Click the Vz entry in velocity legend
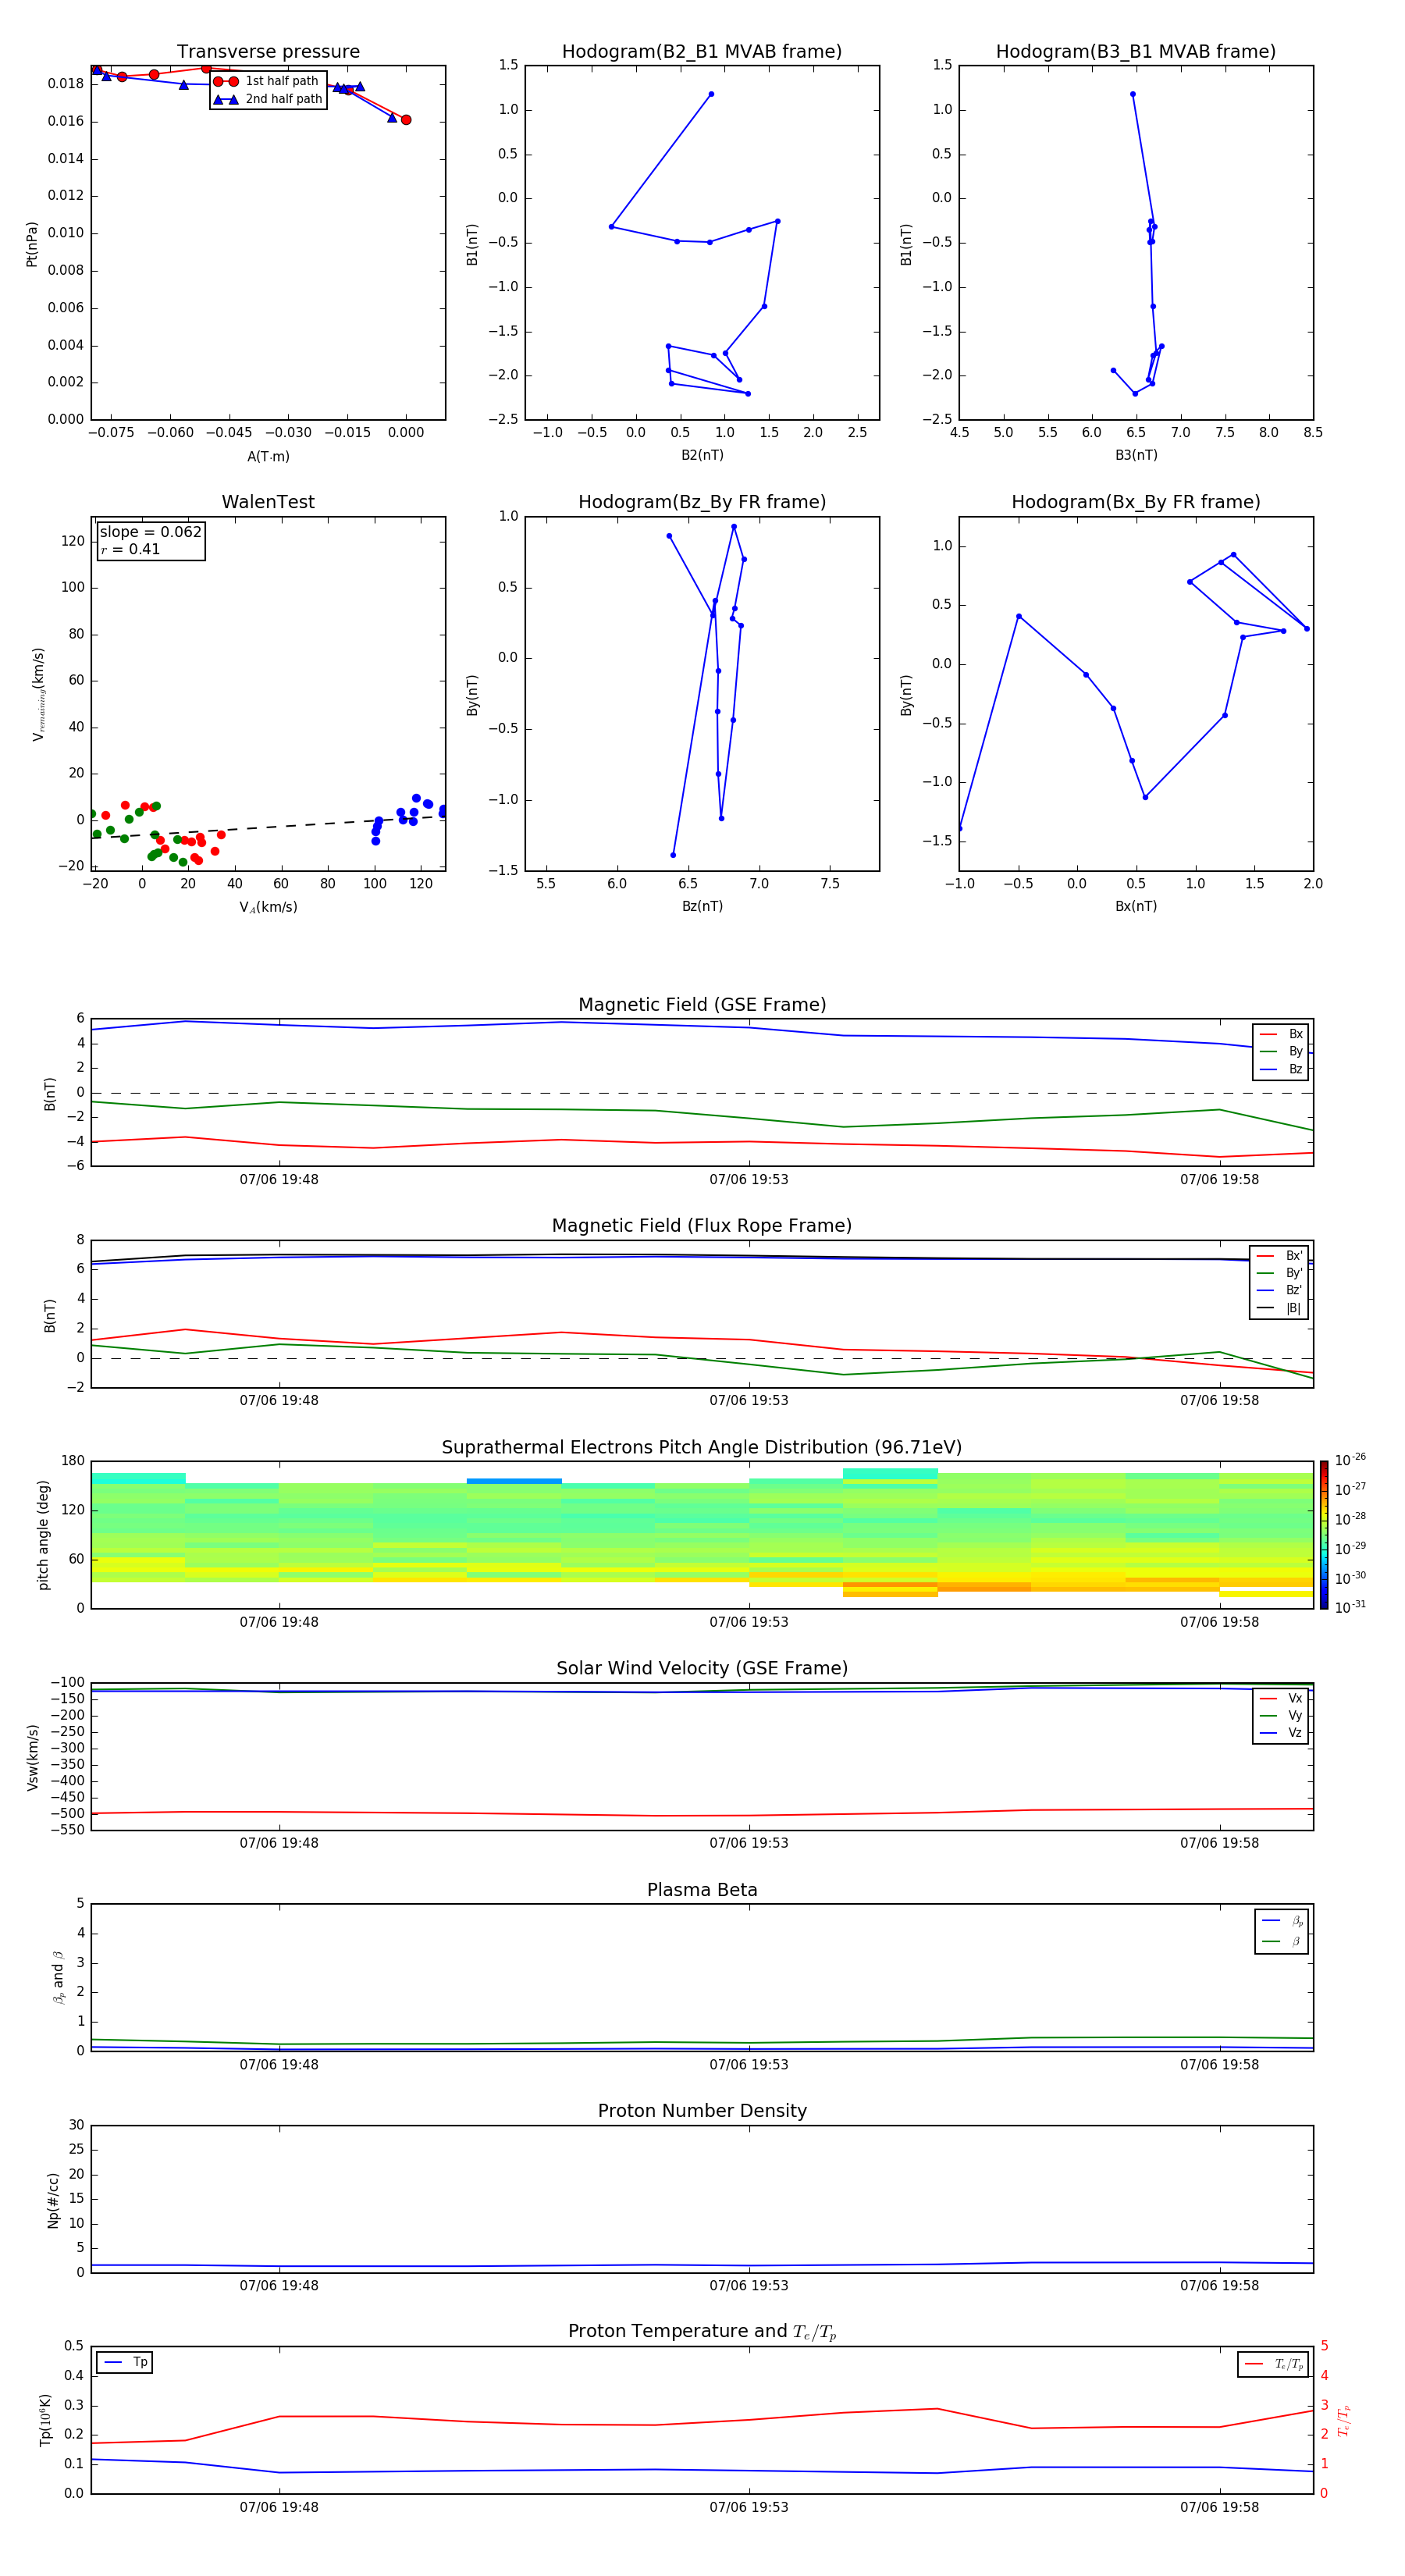The image size is (1405, 2576). (x=1281, y=1733)
